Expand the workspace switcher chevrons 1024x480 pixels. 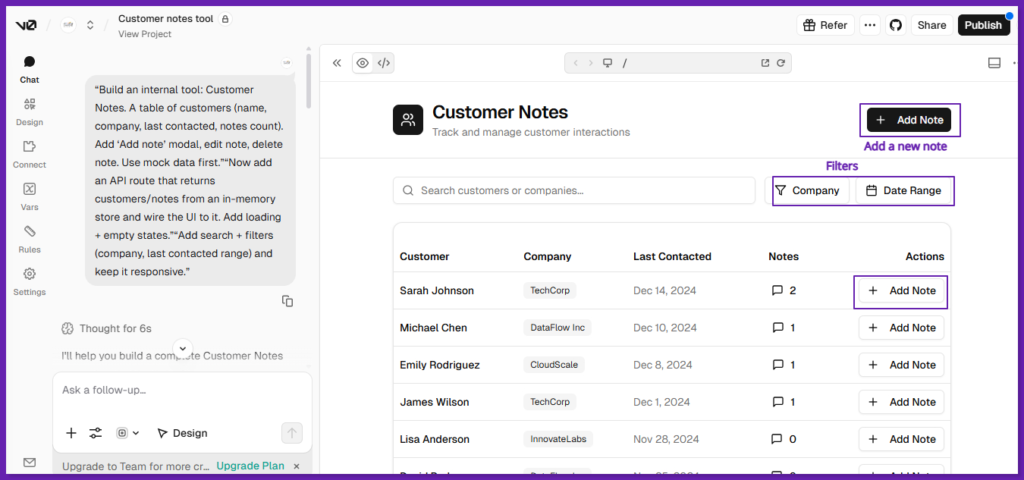click(x=90, y=25)
